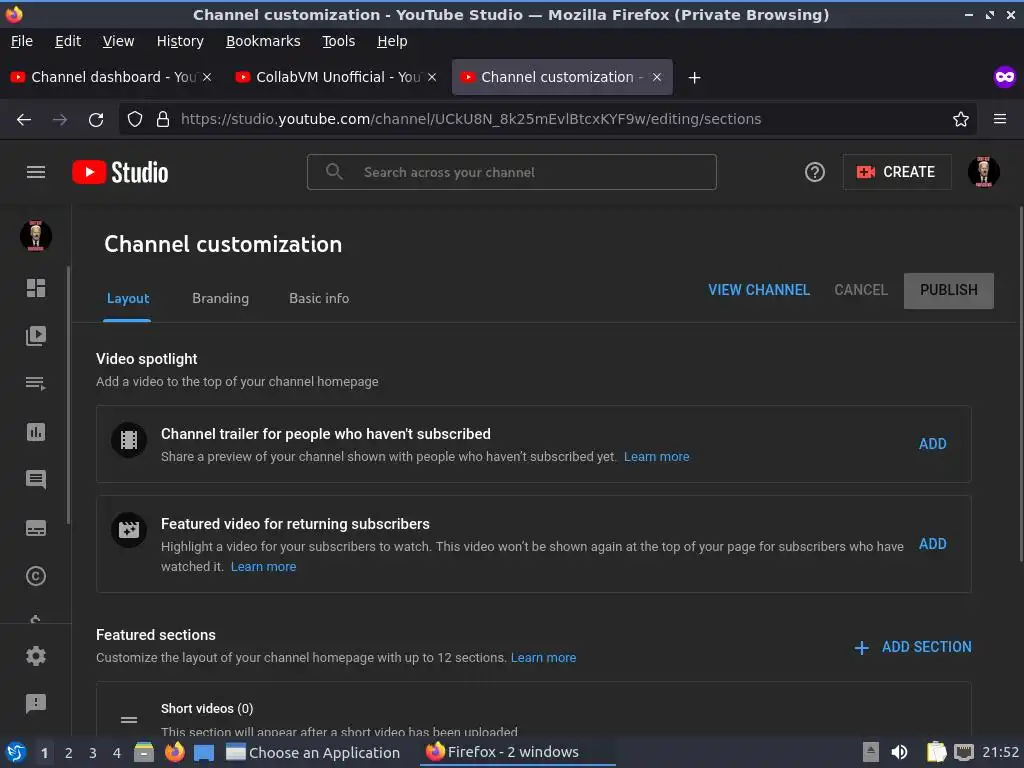This screenshot has height=768, width=1024.
Task: Add a featured video for returning subscribers
Action: (932, 544)
